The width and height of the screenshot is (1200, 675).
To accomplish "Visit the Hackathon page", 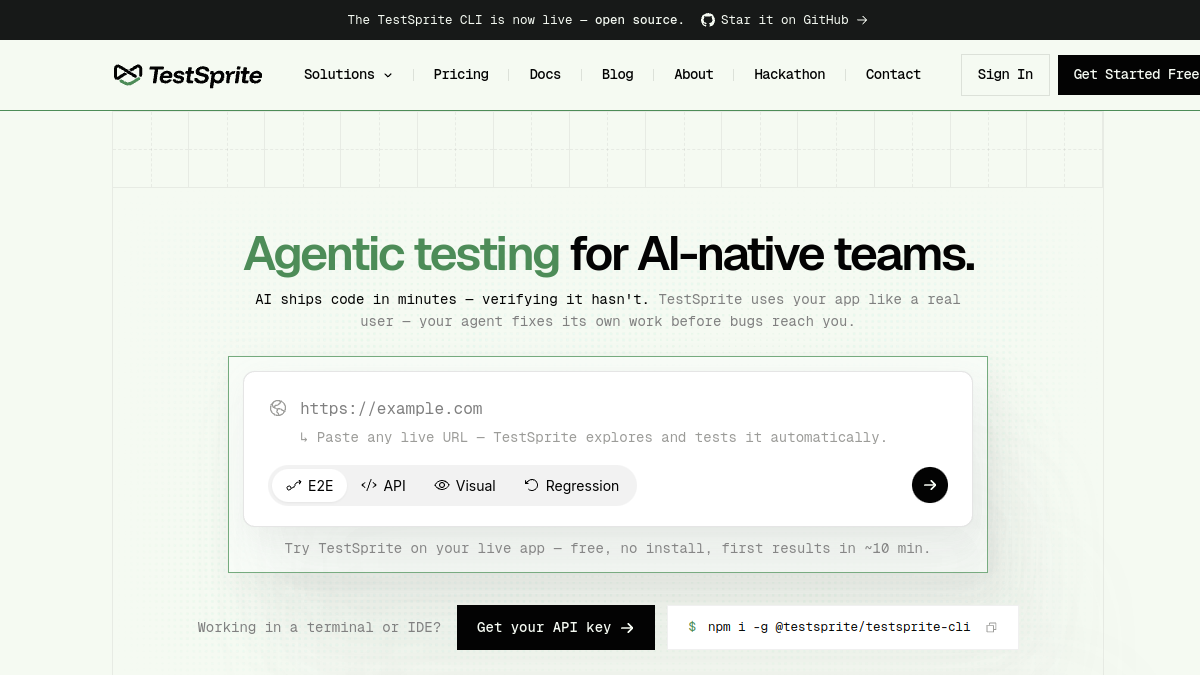I will (x=790, y=74).
